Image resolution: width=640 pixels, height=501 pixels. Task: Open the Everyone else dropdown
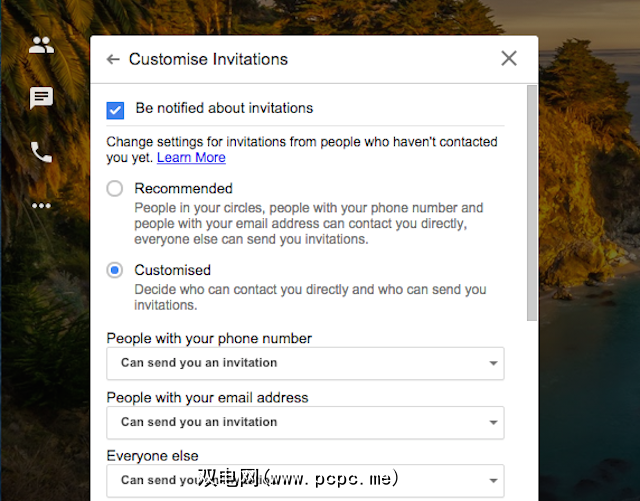305,479
